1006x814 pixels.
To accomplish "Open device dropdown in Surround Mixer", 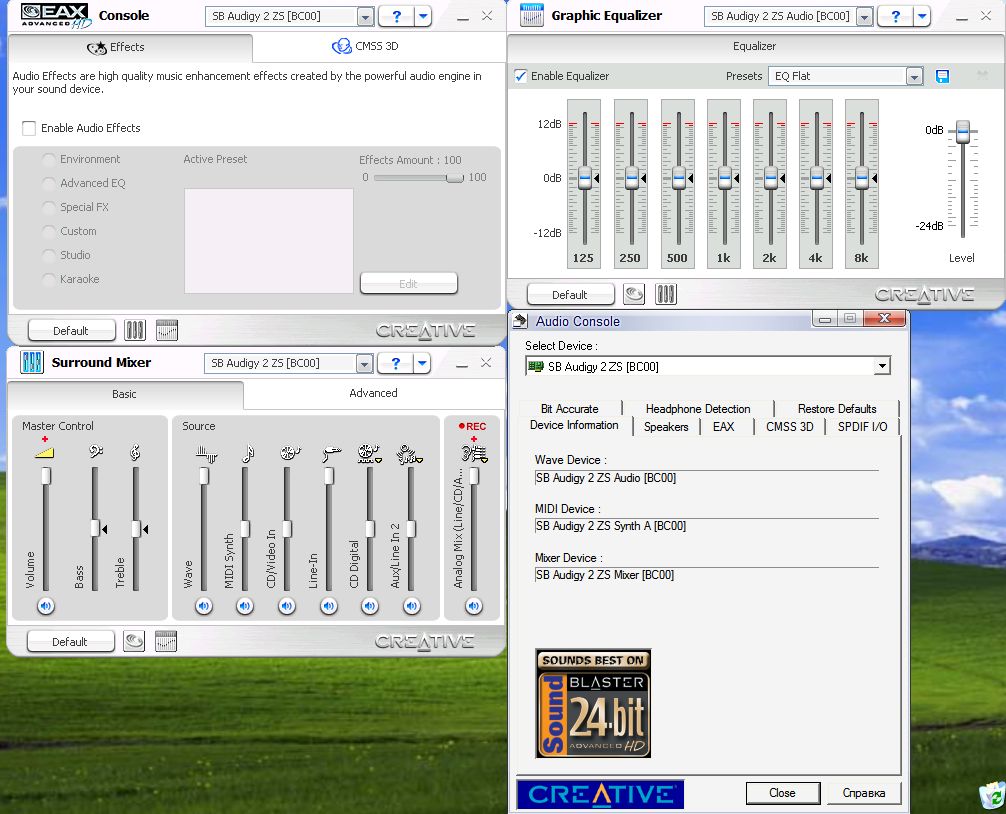I will pos(364,363).
